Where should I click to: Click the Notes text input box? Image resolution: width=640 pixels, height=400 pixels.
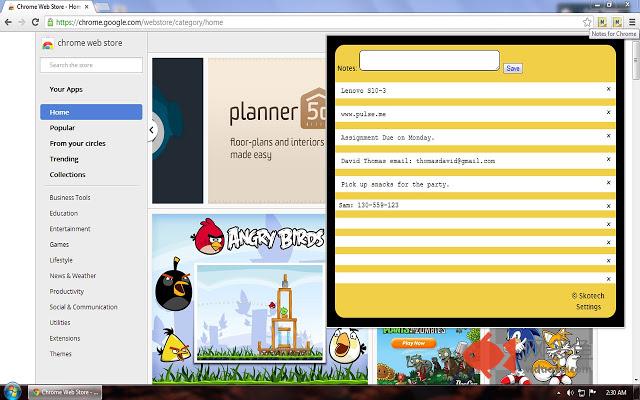(429, 60)
